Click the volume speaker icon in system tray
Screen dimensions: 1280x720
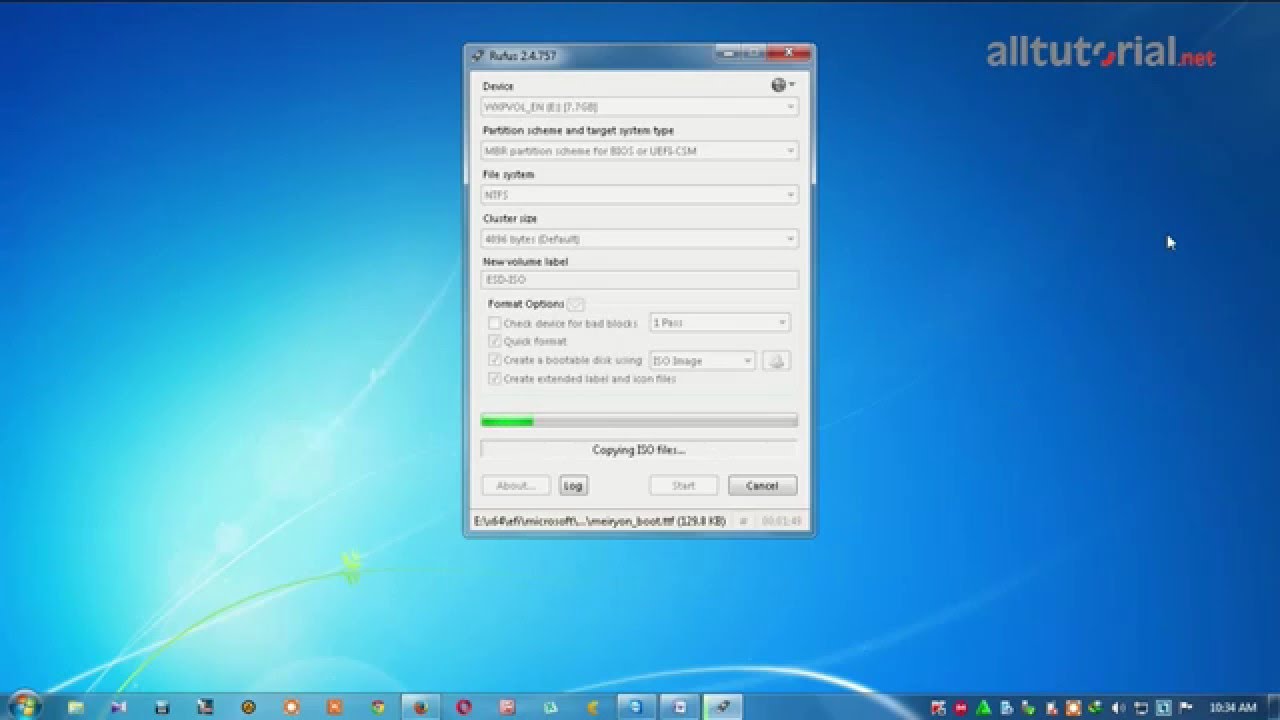(1118, 708)
